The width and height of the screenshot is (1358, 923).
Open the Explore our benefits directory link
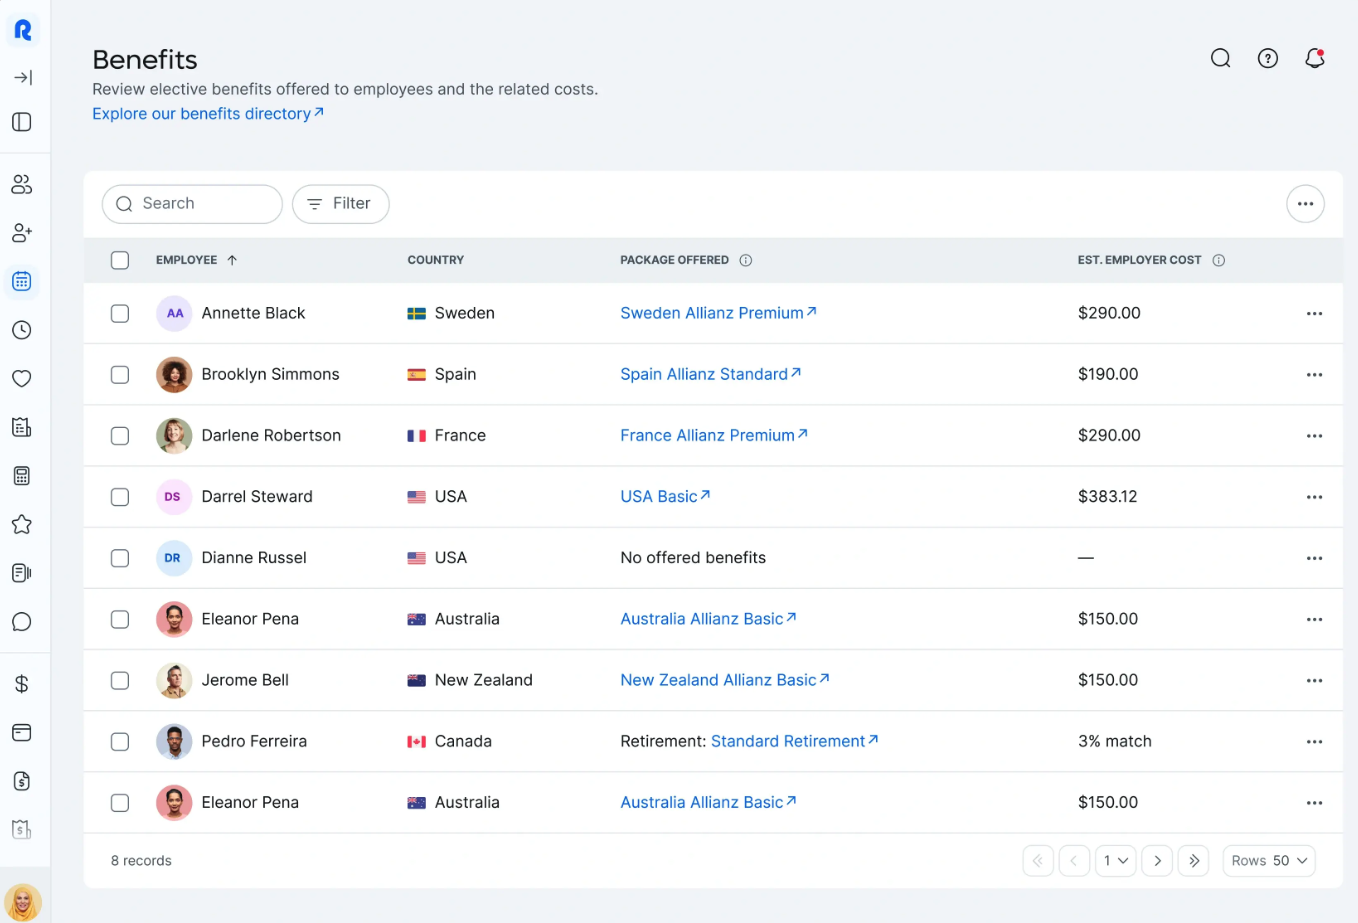point(208,113)
